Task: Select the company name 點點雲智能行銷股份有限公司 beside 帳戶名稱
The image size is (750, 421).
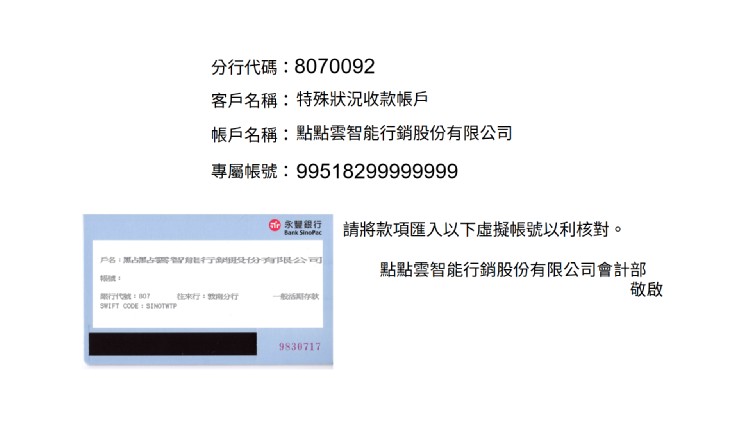Action: [x=404, y=133]
